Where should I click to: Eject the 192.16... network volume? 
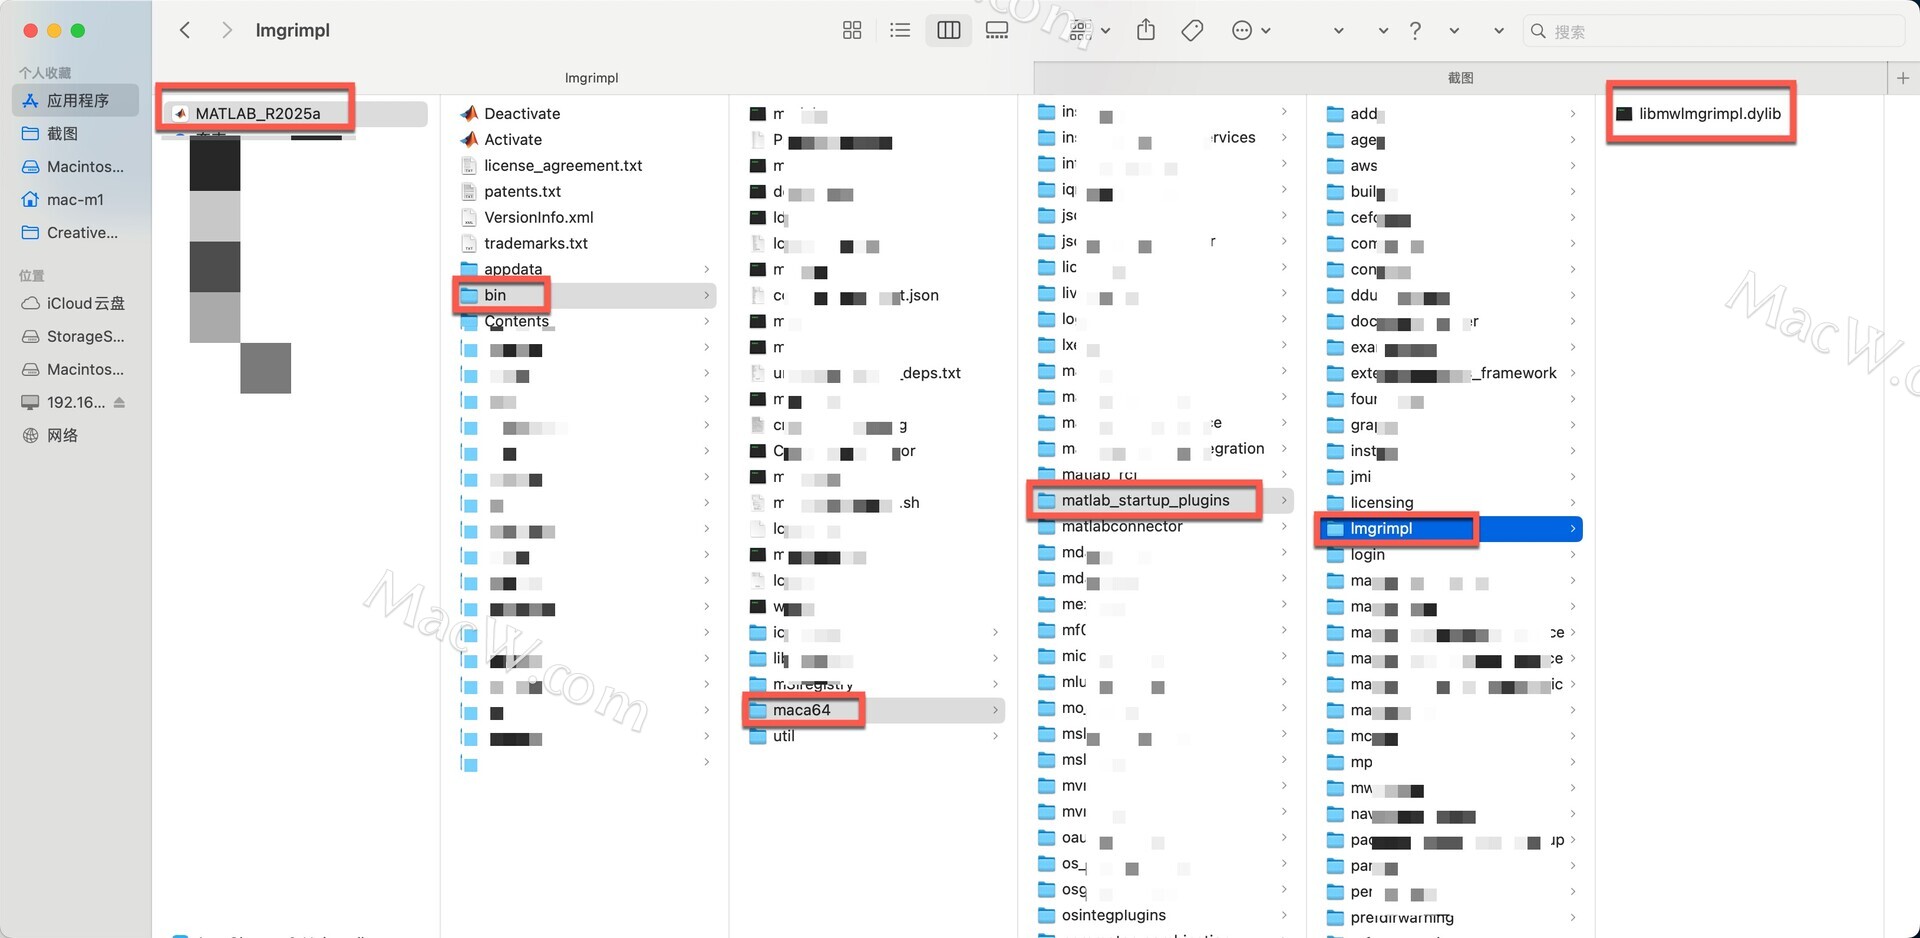tap(120, 402)
